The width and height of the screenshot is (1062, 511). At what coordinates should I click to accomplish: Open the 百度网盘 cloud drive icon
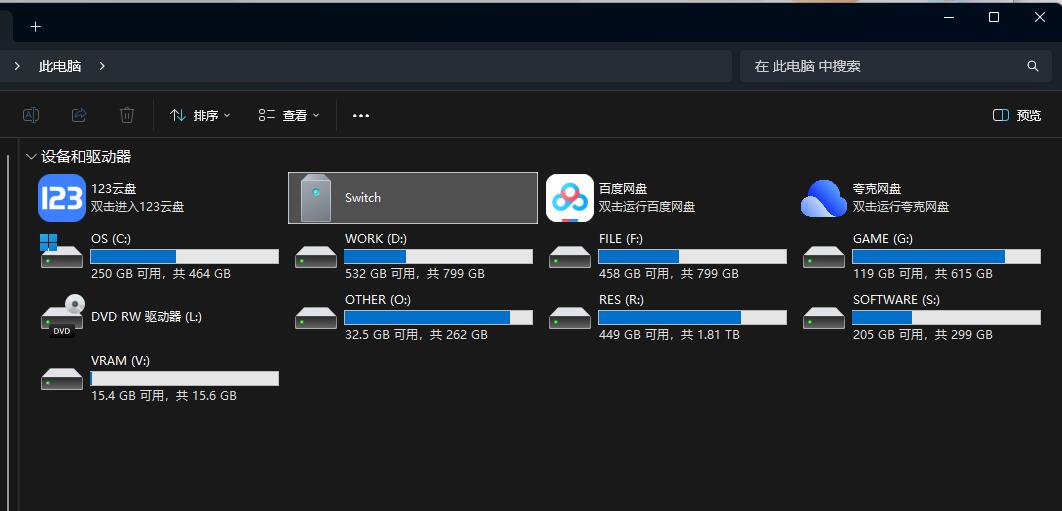coord(570,198)
